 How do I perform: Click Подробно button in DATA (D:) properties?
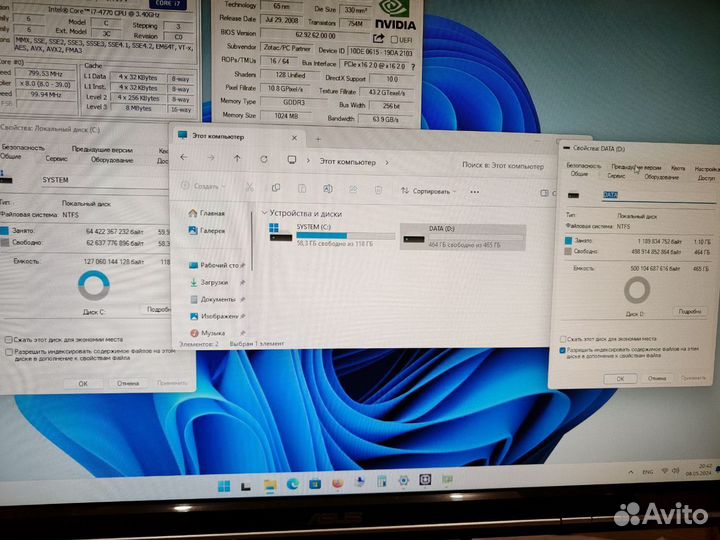pos(689,311)
